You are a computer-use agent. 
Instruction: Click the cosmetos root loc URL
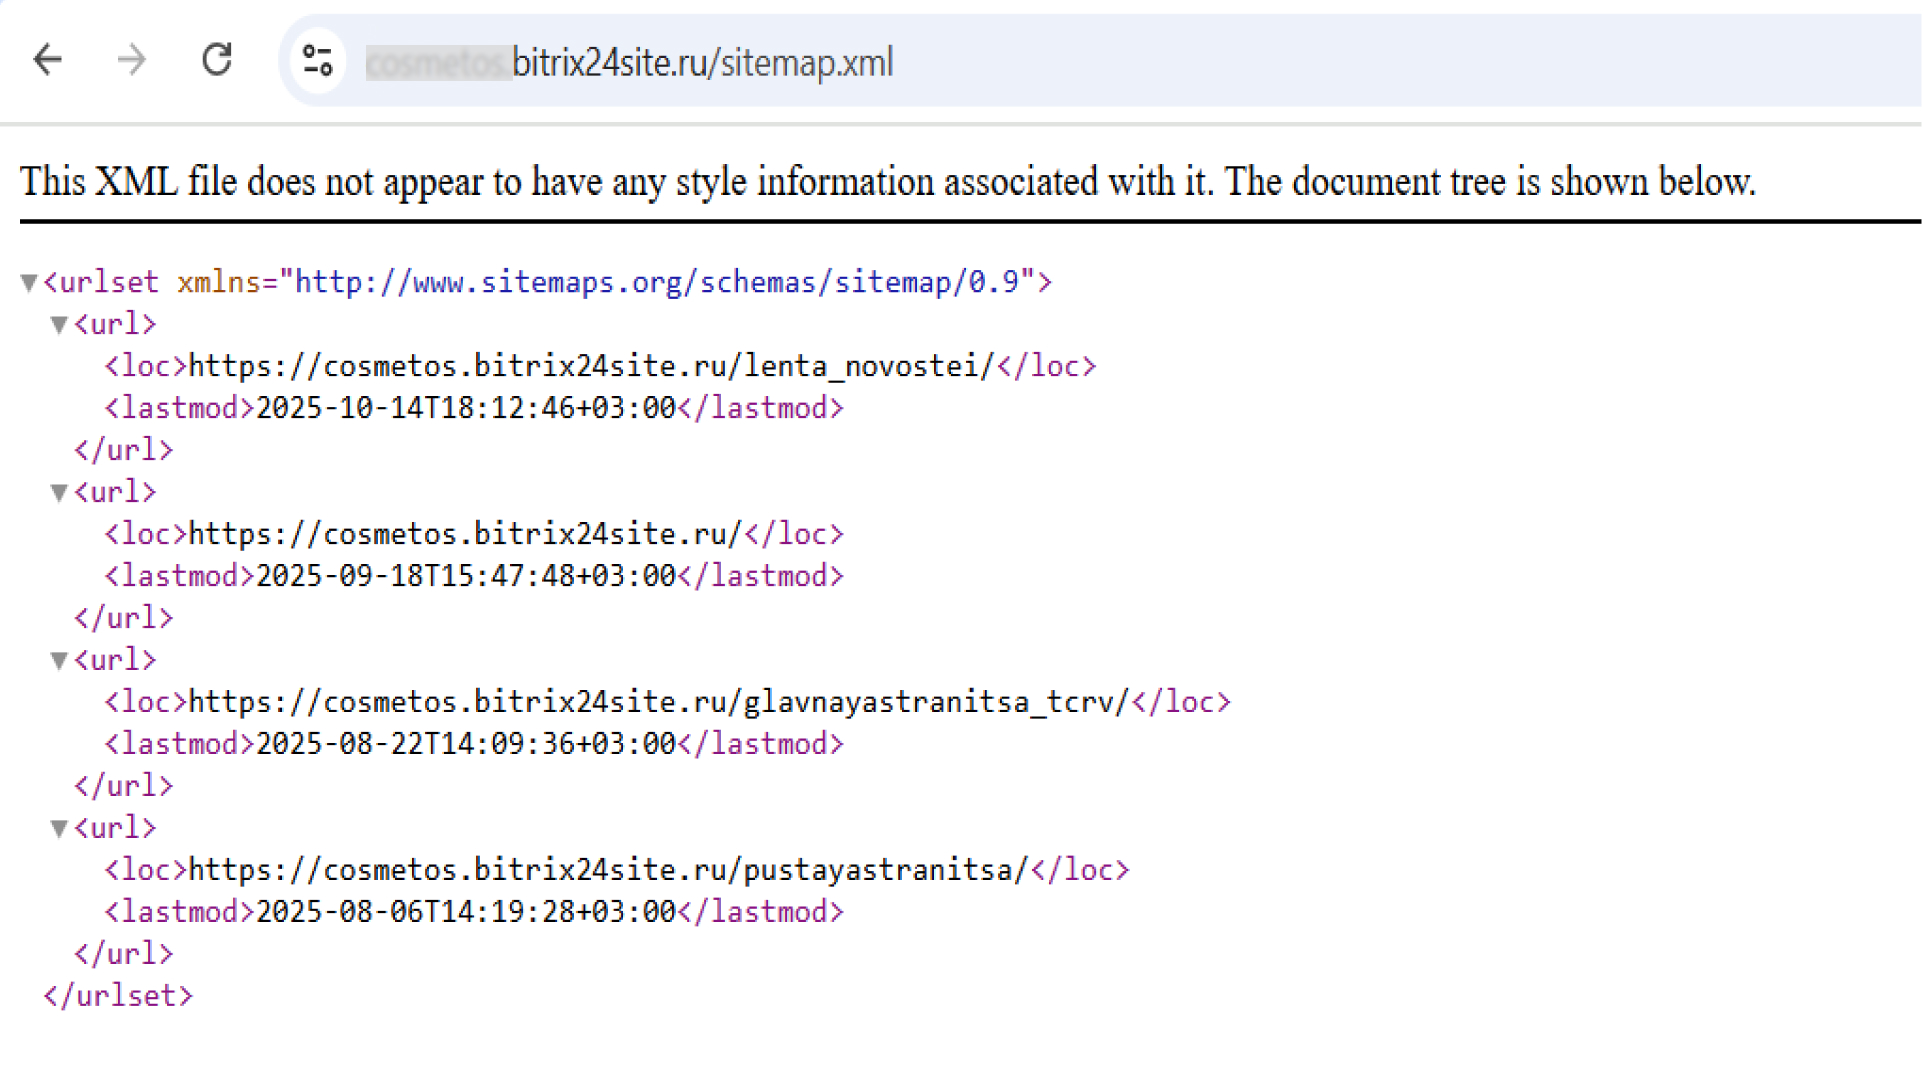click(464, 535)
